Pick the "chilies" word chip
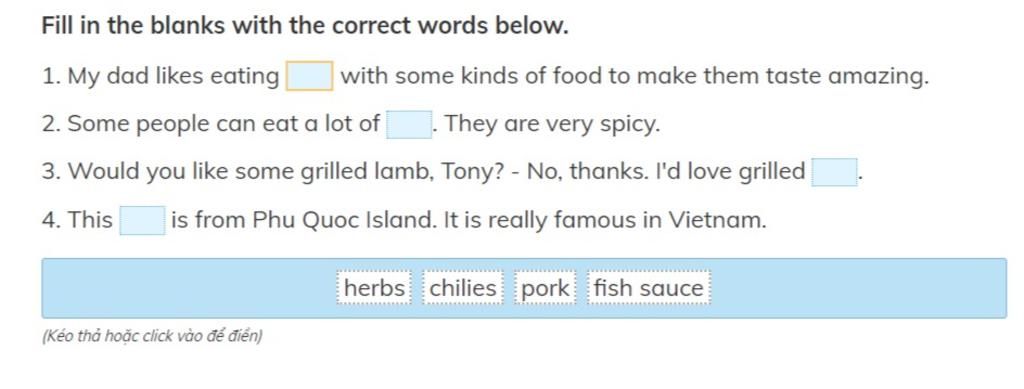Image resolution: width=1024 pixels, height=389 pixels. 463,288
